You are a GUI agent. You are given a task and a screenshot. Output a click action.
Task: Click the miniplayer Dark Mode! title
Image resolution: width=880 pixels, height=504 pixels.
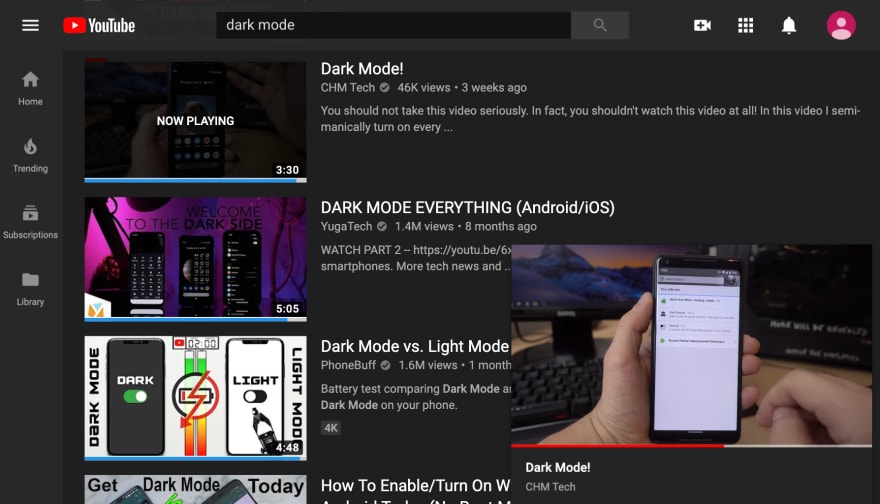557,468
